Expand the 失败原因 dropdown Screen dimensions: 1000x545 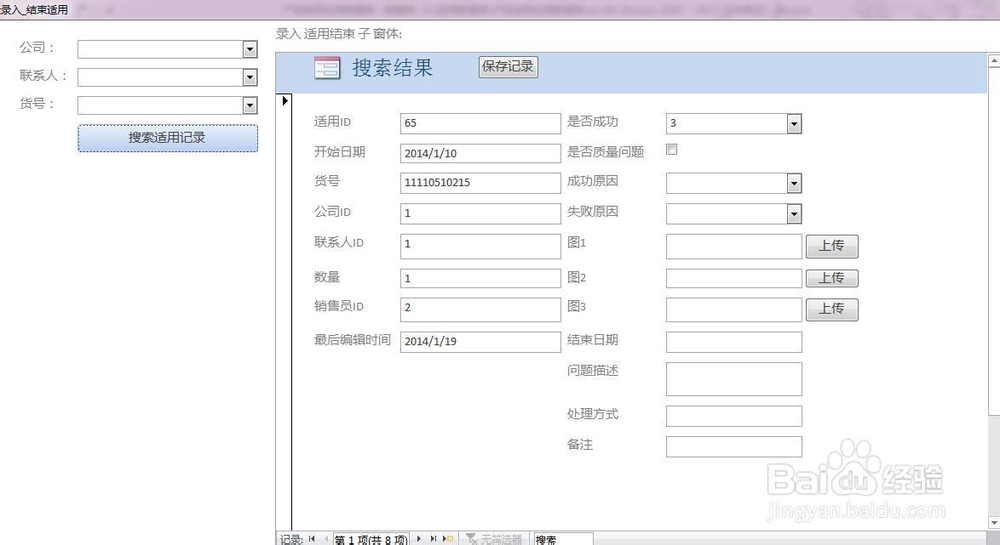[x=794, y=214]
